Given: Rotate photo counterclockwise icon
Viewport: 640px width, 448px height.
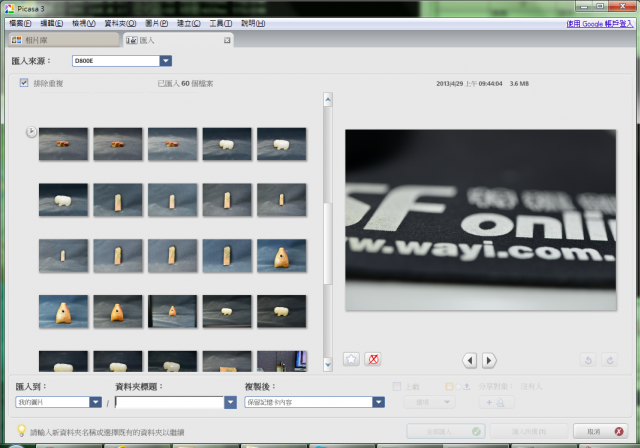Looking at the screenshot, I should [x=588, y=360].
